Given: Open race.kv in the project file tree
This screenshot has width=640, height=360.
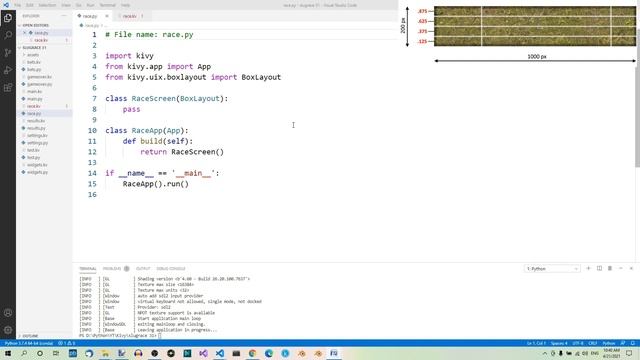Looking at the screenshot, I should 34,106.
